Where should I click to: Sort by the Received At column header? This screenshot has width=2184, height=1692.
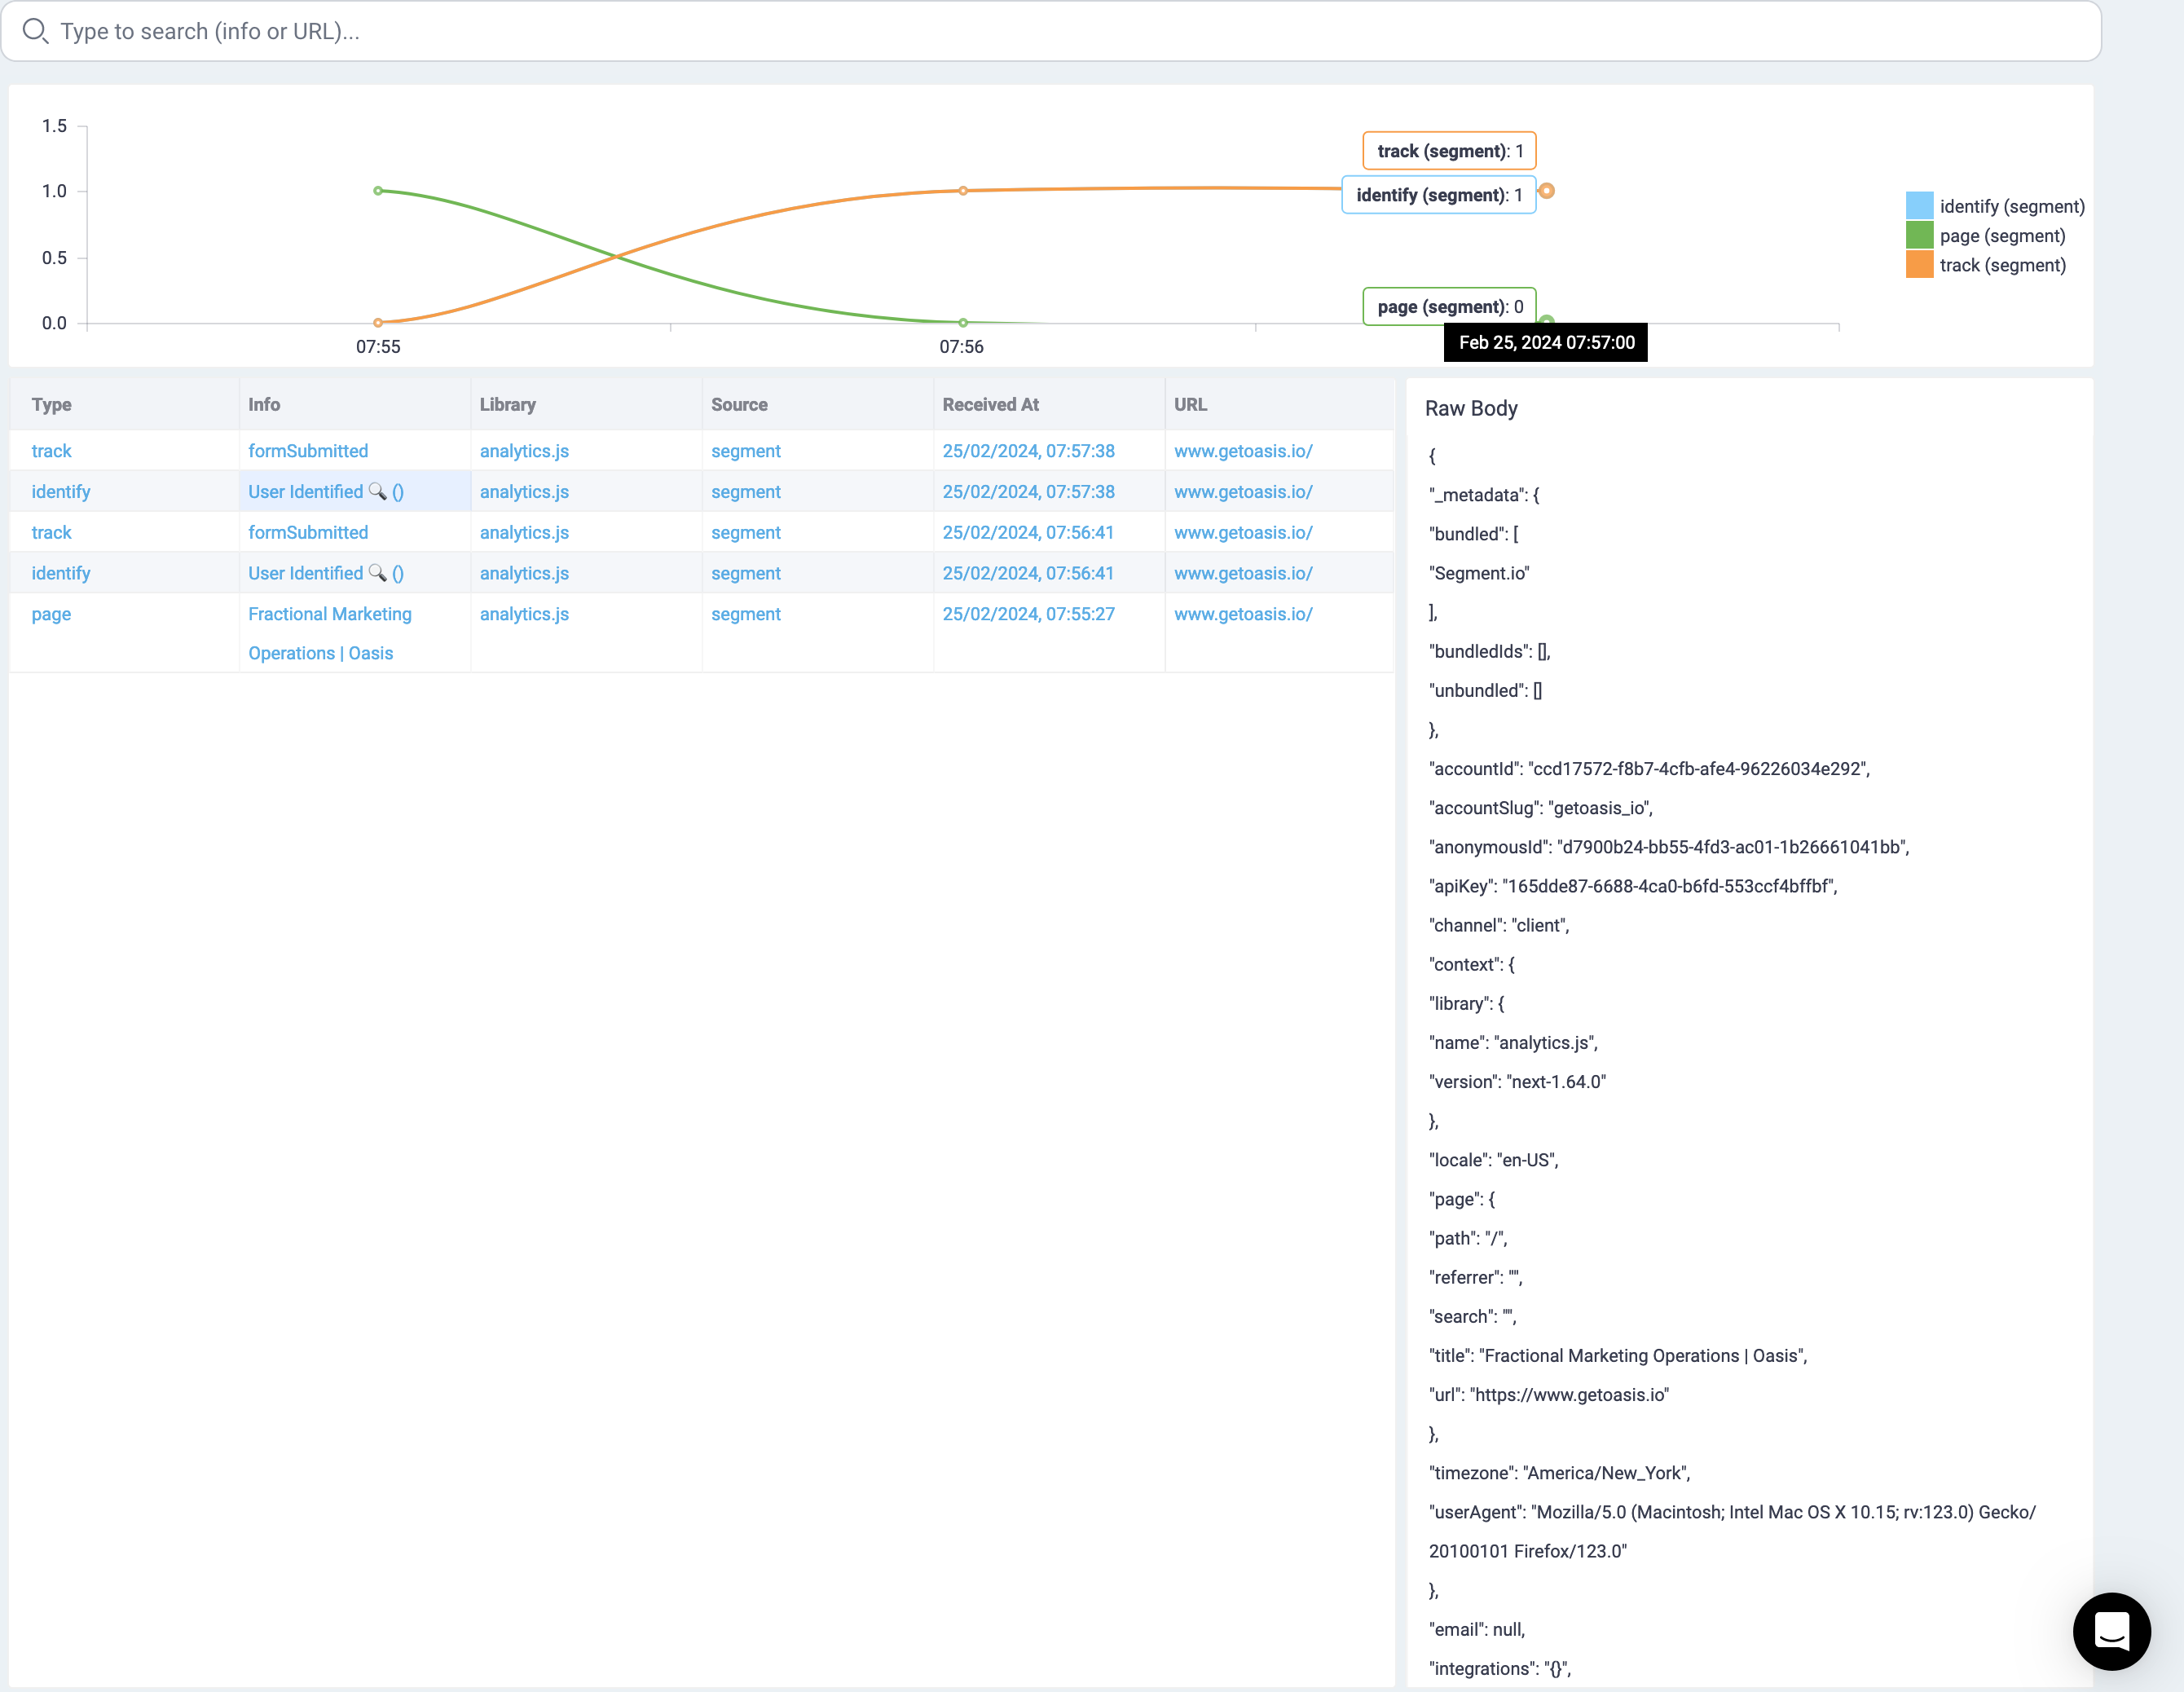click(x=990, y=405)
